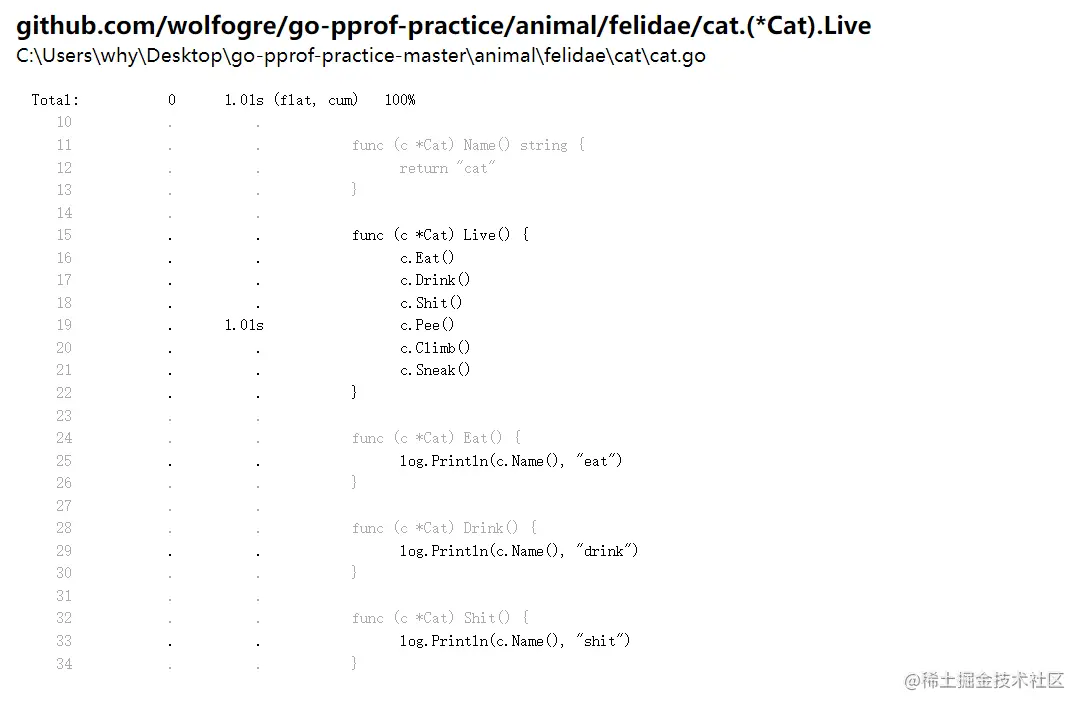Click the func Drink() declaration line
This screenshot has height=711, width=1085.
coord(444,528)
